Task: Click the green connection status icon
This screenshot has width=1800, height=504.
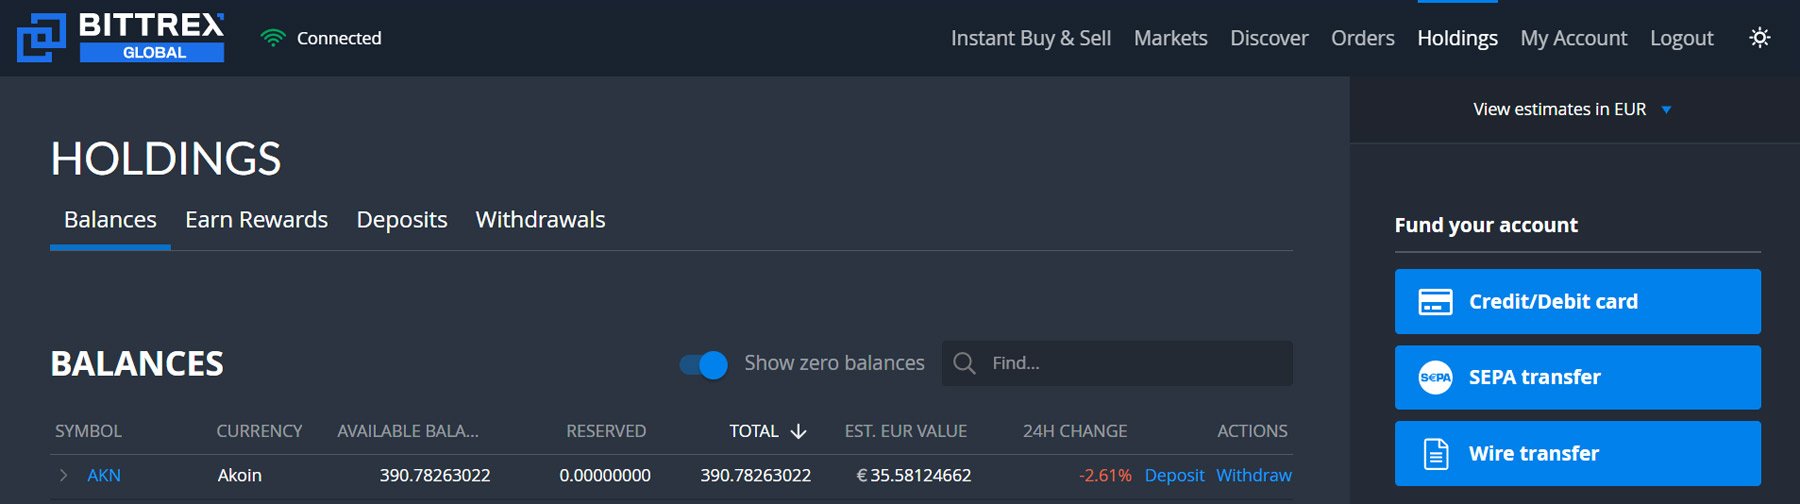Action: pyautogui.click(x=272, y=38)
